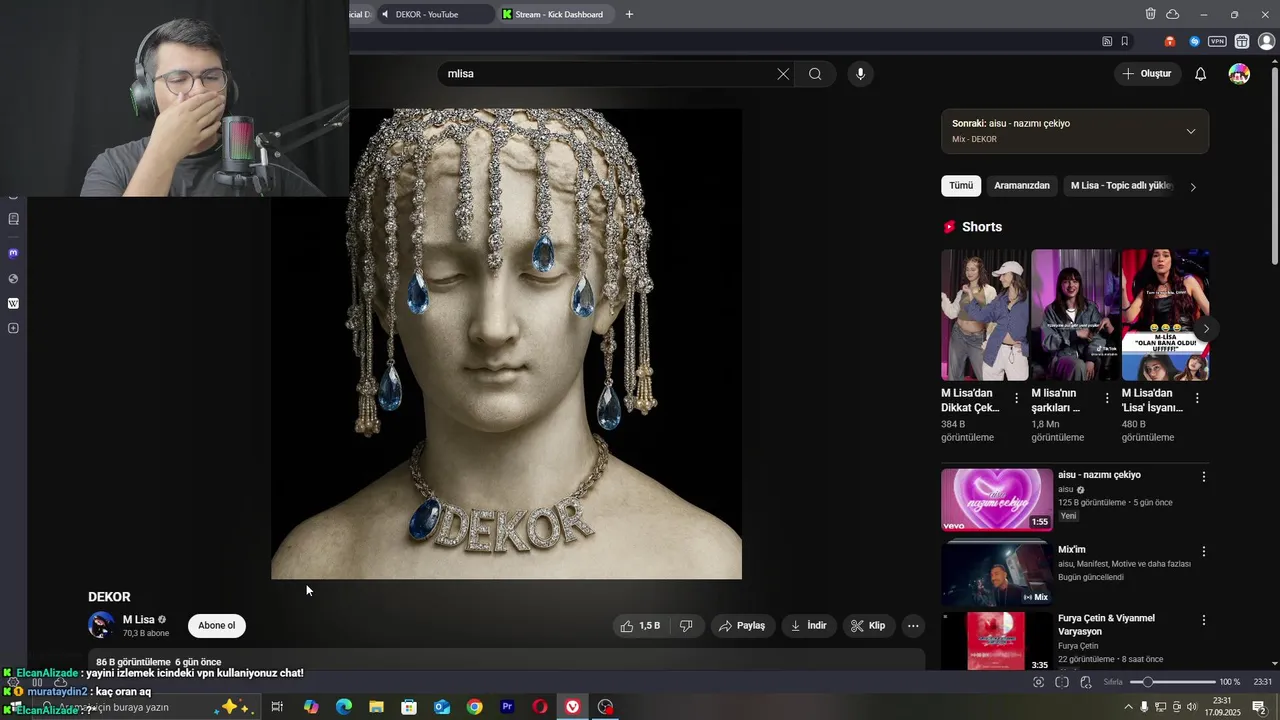The height and width of the screenshot is (720, 1280).
Task: Dislike the DEKOR video
Action: (x=686, y=626)
